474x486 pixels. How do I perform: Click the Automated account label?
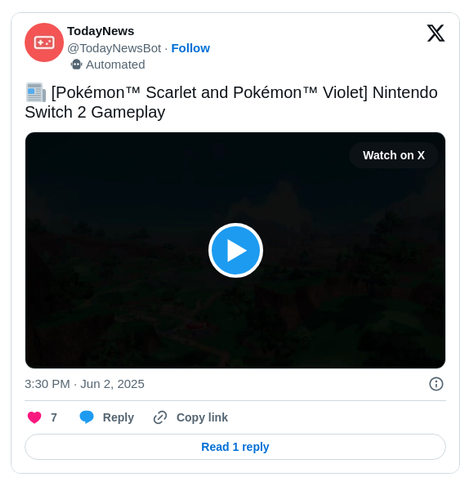click(115, 65)
